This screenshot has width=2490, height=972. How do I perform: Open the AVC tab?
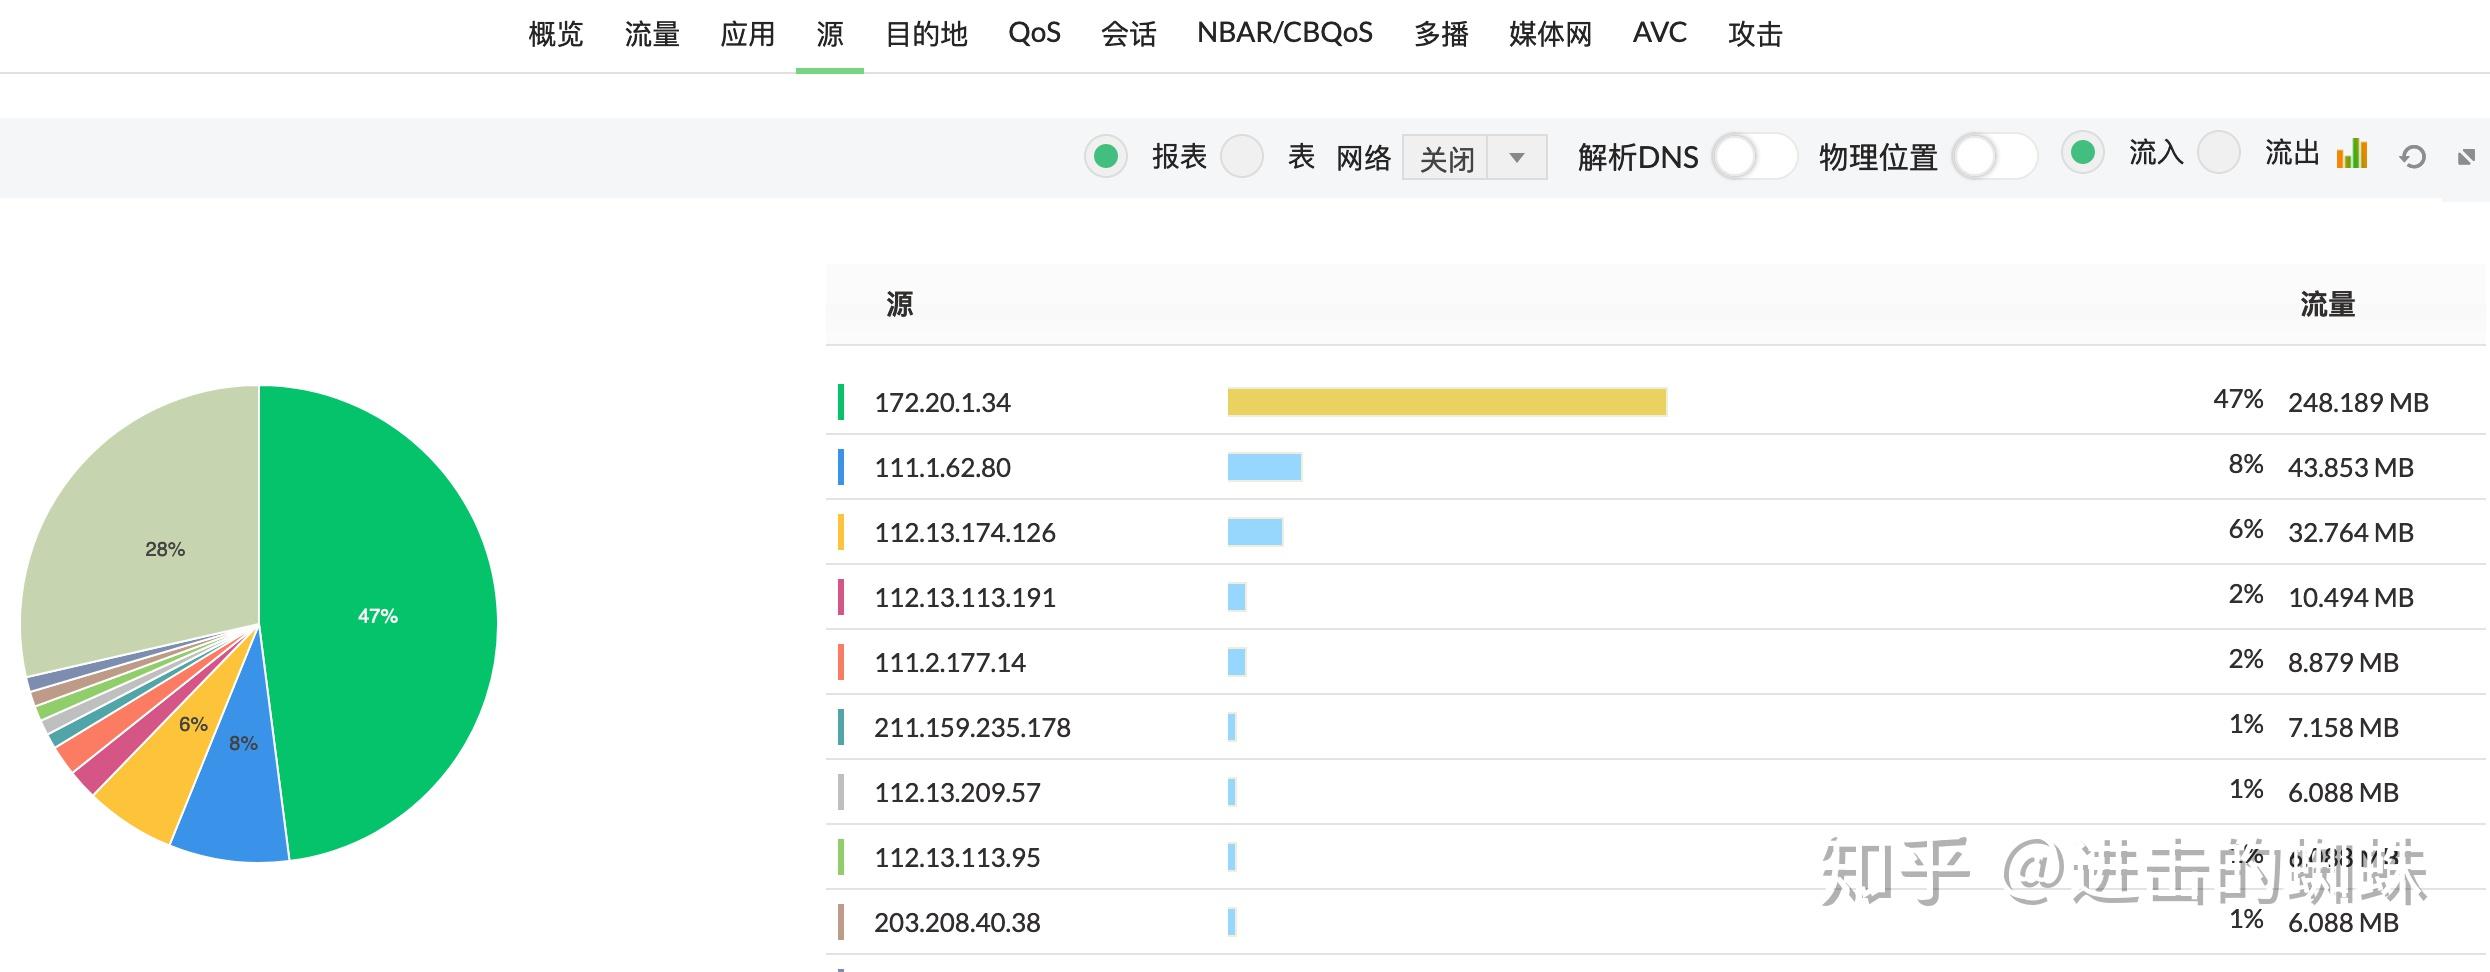coord(1659,33)
